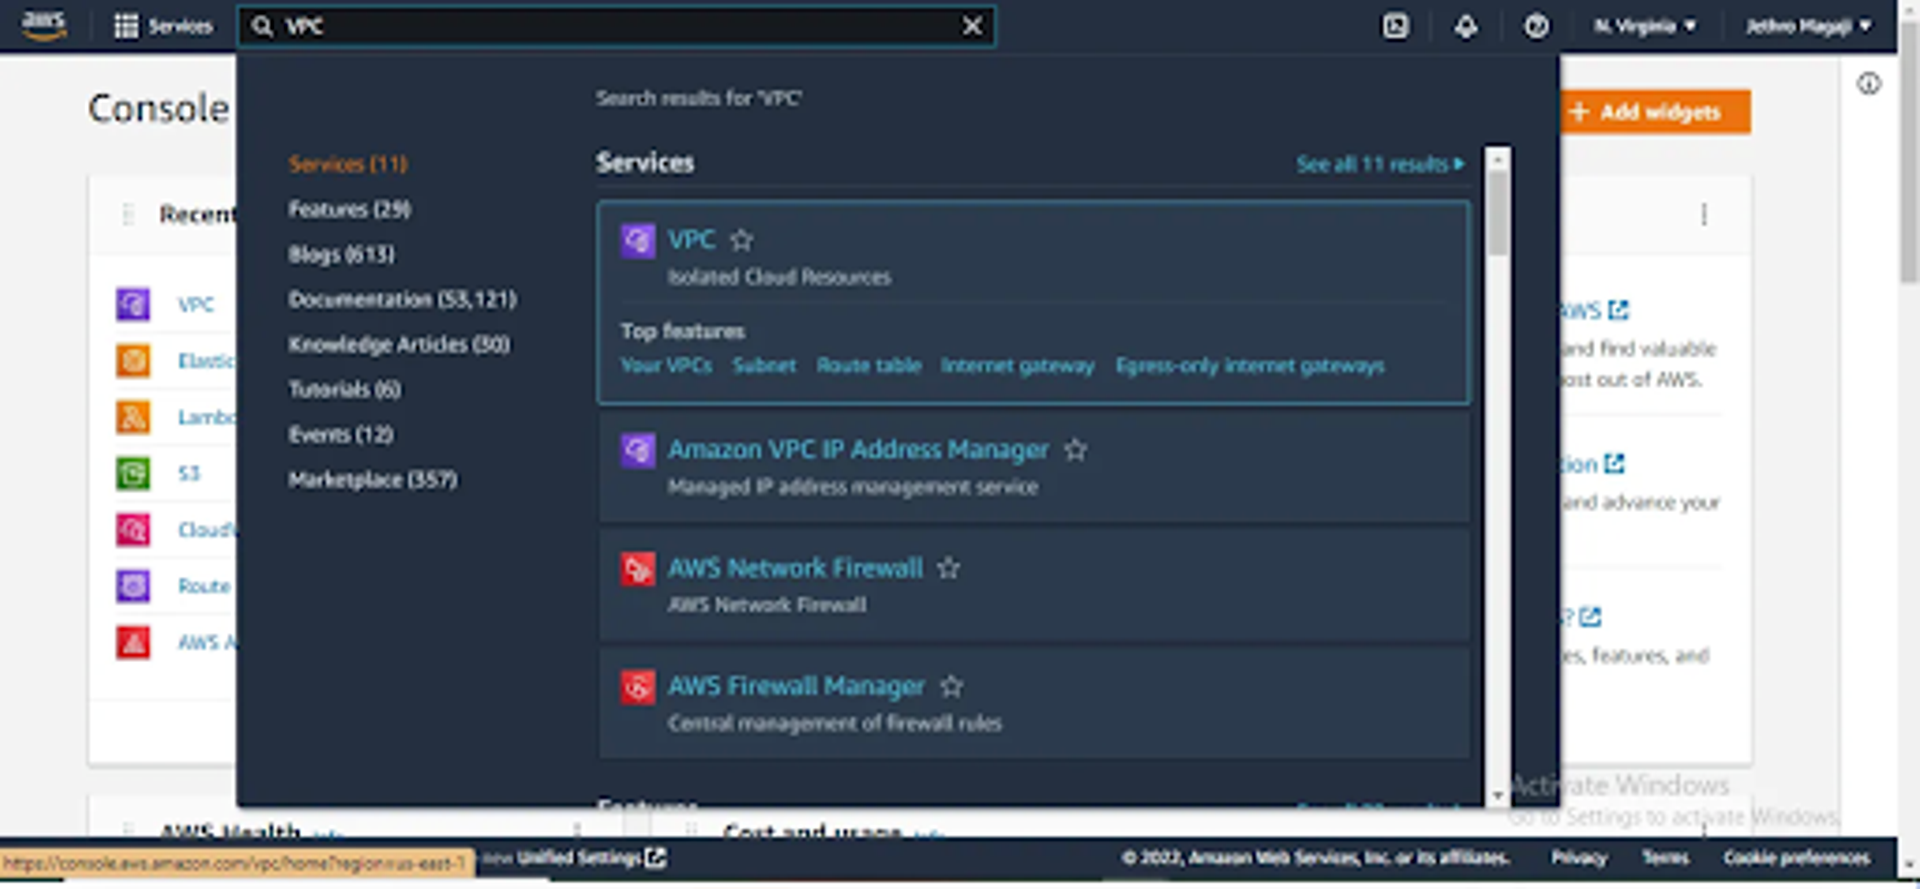Click the AWS logo home icon
Viewport: 1920px width, 889px height.
click(x=44, y=25)
